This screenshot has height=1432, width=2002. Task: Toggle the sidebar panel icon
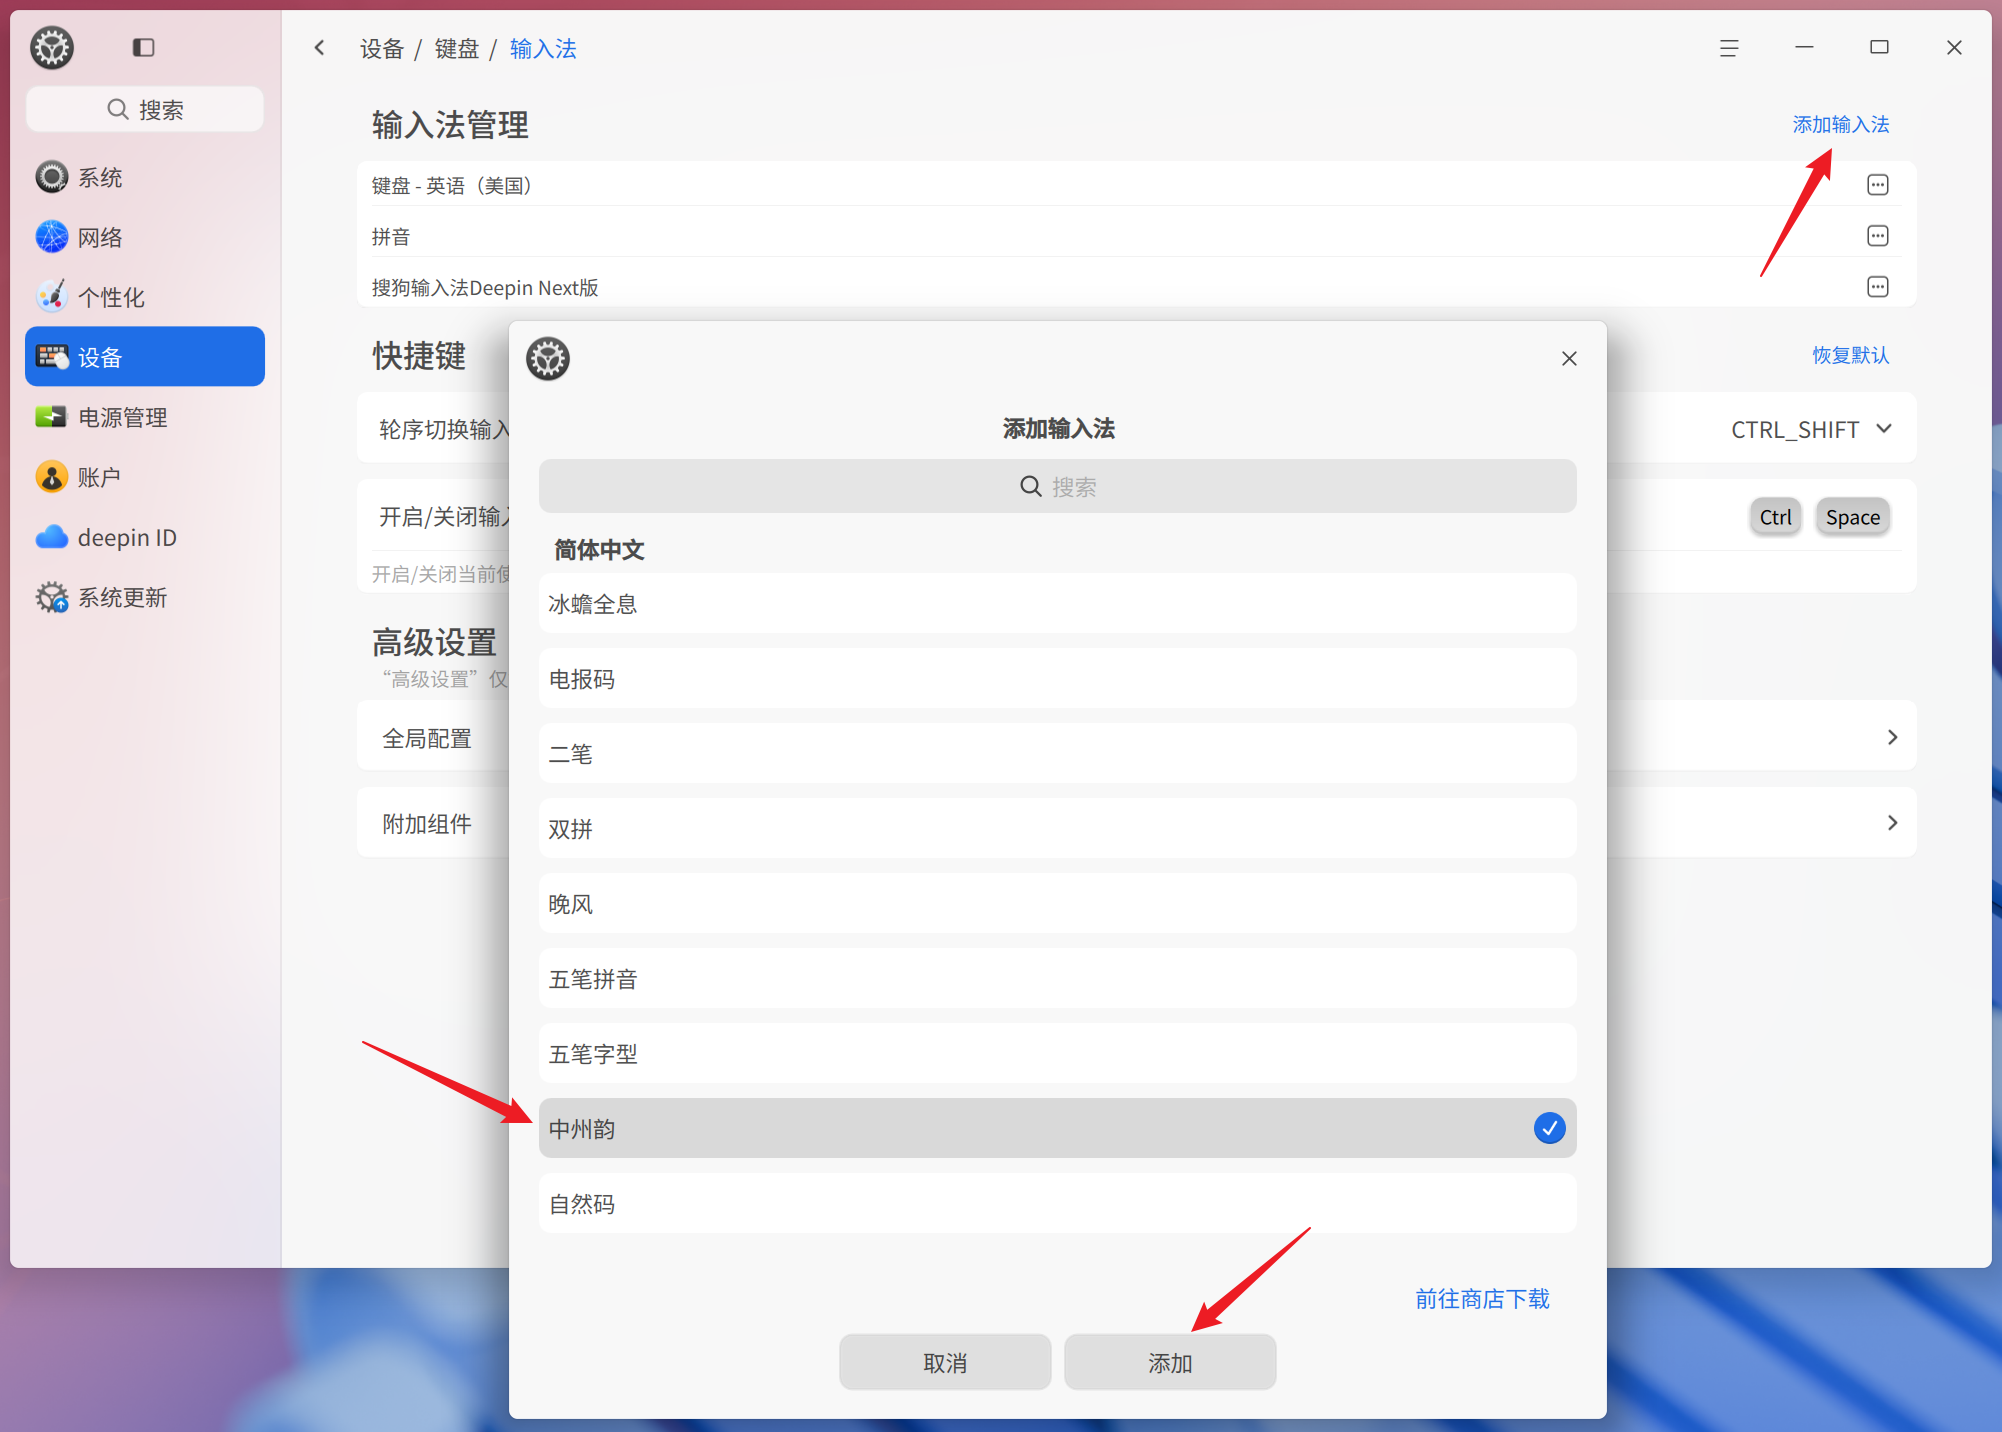(143, 47)
